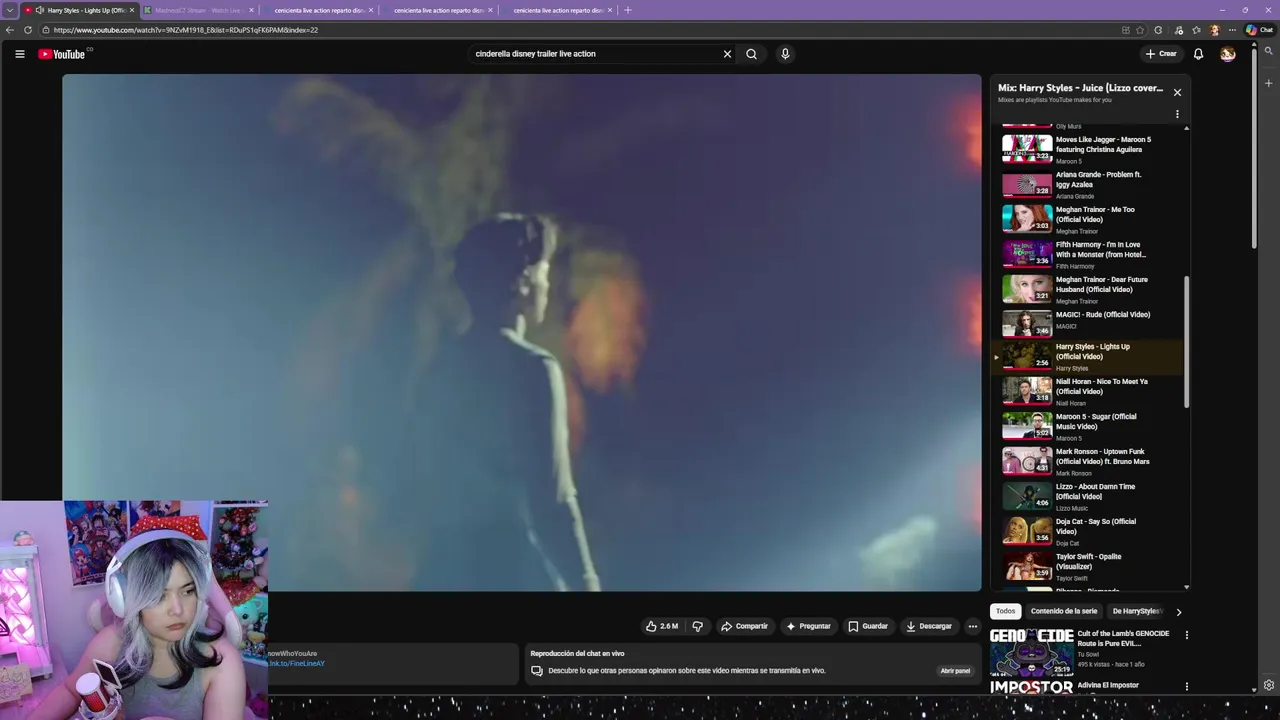1280x720 pixels.
Task: Close the Mix playlist panel
Action: [x=1177, y=92]
